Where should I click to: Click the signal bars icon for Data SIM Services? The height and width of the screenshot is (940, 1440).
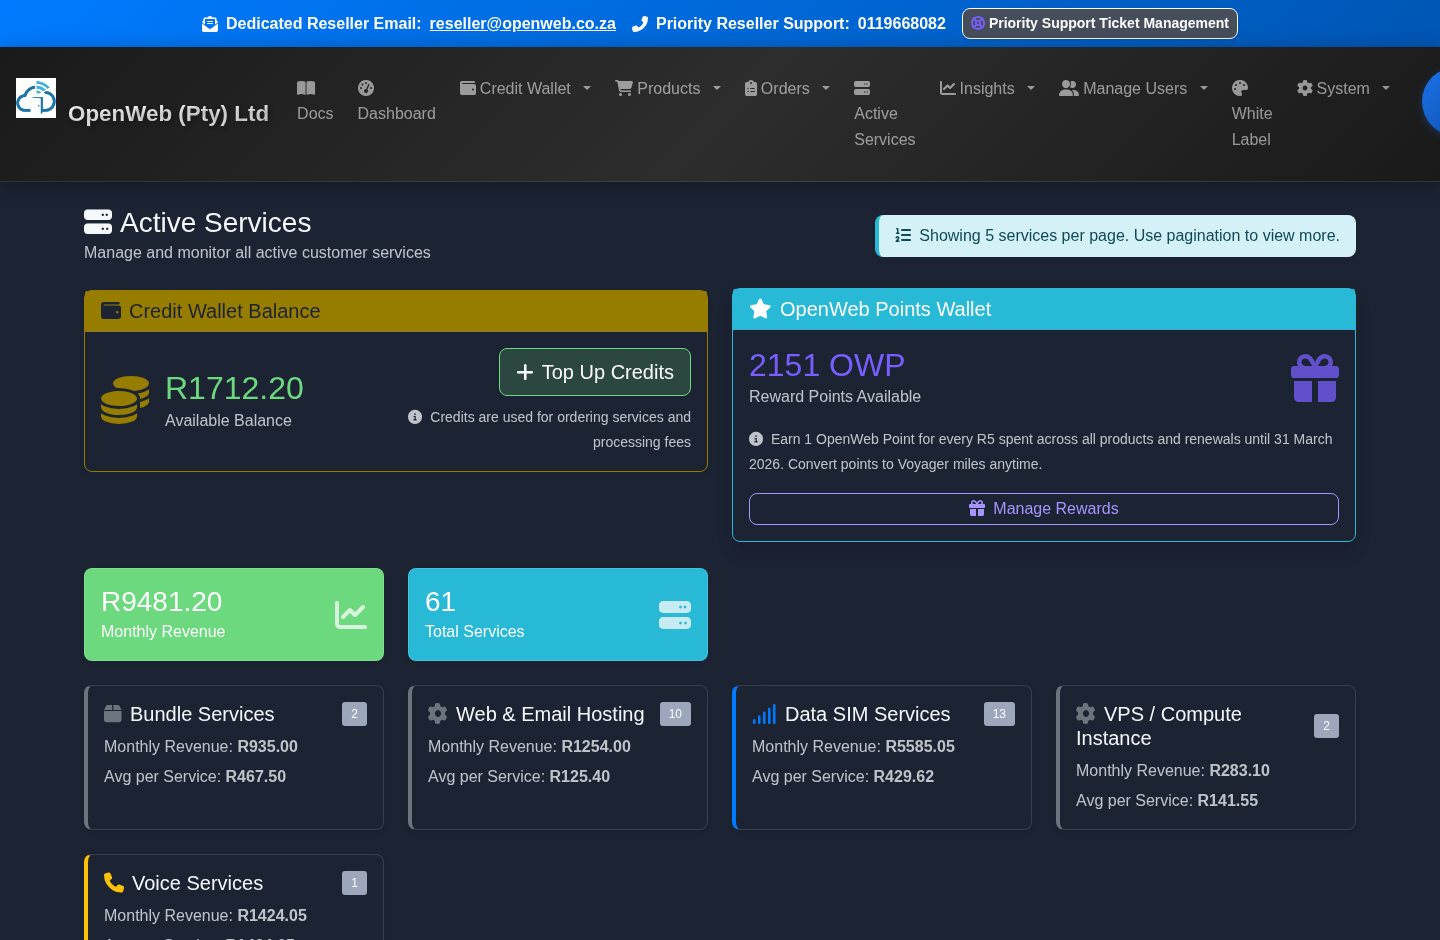click(x=764, y=714)
